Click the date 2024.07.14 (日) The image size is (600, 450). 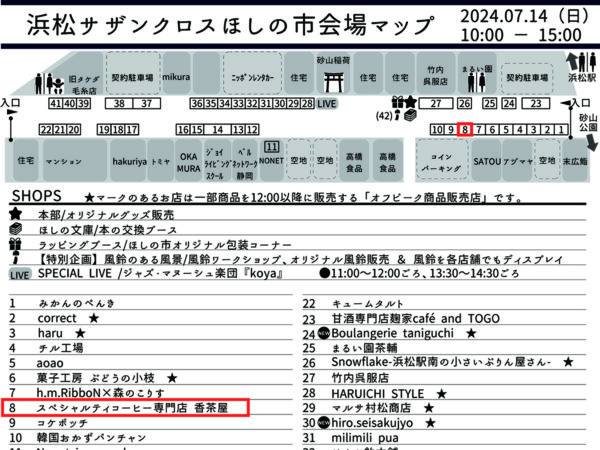coord(525,16)
